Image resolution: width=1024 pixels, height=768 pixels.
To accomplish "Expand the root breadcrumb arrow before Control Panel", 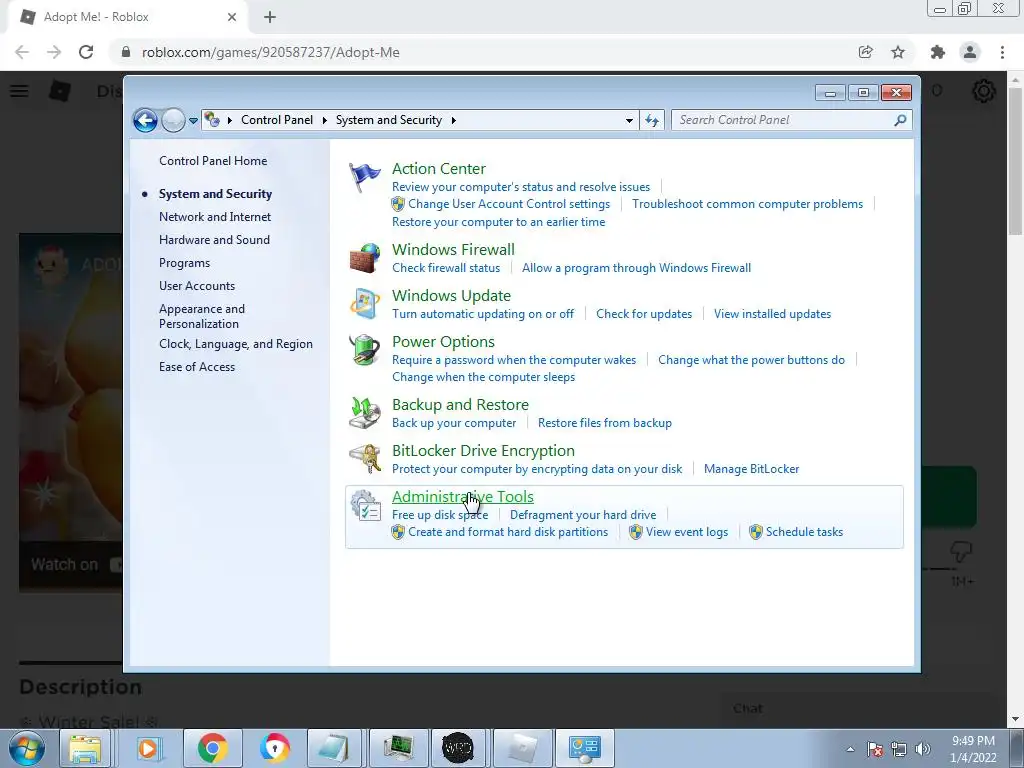I will (x=229, y=120).
